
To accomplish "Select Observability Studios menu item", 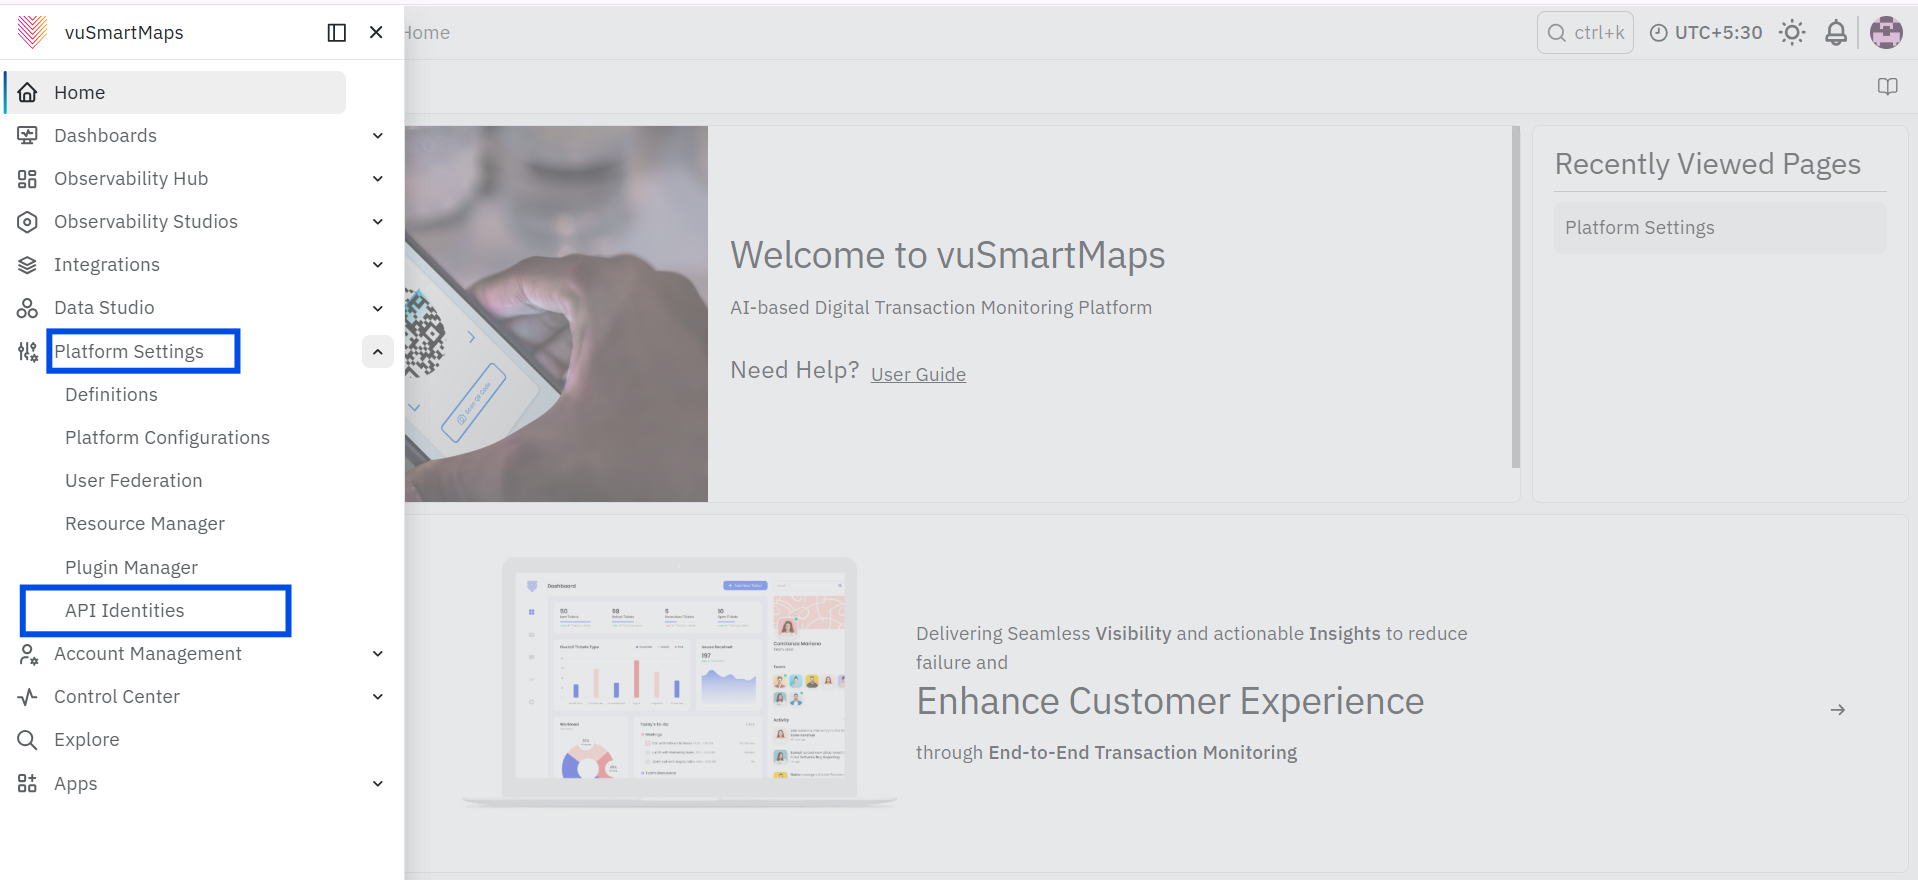I will [x=146, y=222].
